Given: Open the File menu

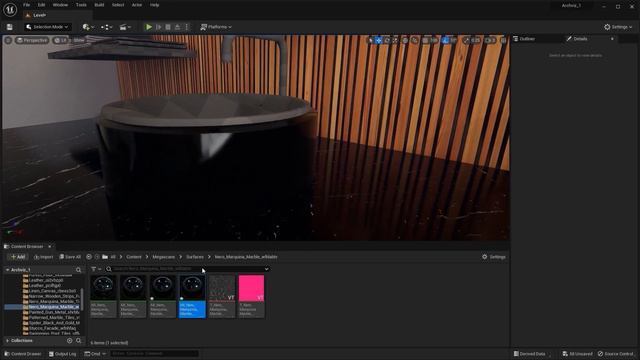Looking at the screenshot, I should click(27, 5).
